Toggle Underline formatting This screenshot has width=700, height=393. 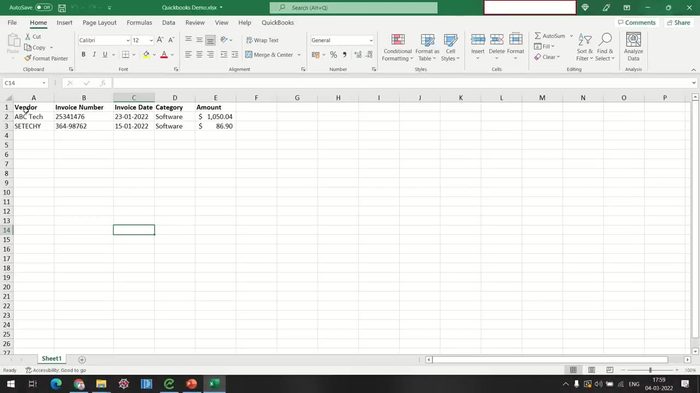tap(105, 54)
